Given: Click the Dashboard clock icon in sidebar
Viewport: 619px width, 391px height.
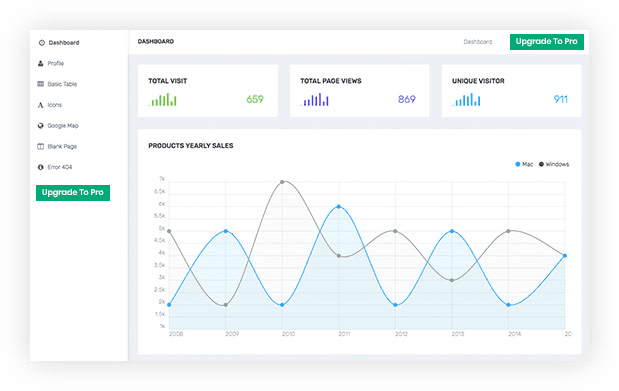Looking at the screenshot, I should (42, 43).
